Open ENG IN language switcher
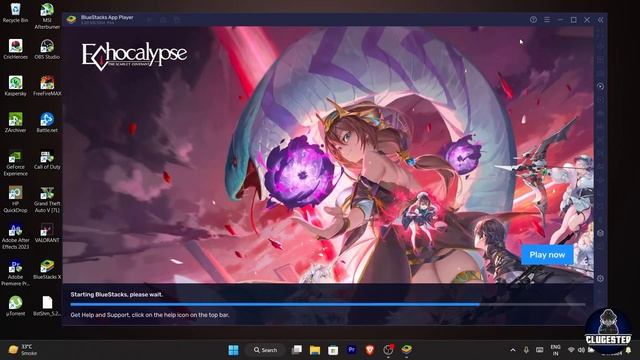The image size is (640, 360). (555, 350)
